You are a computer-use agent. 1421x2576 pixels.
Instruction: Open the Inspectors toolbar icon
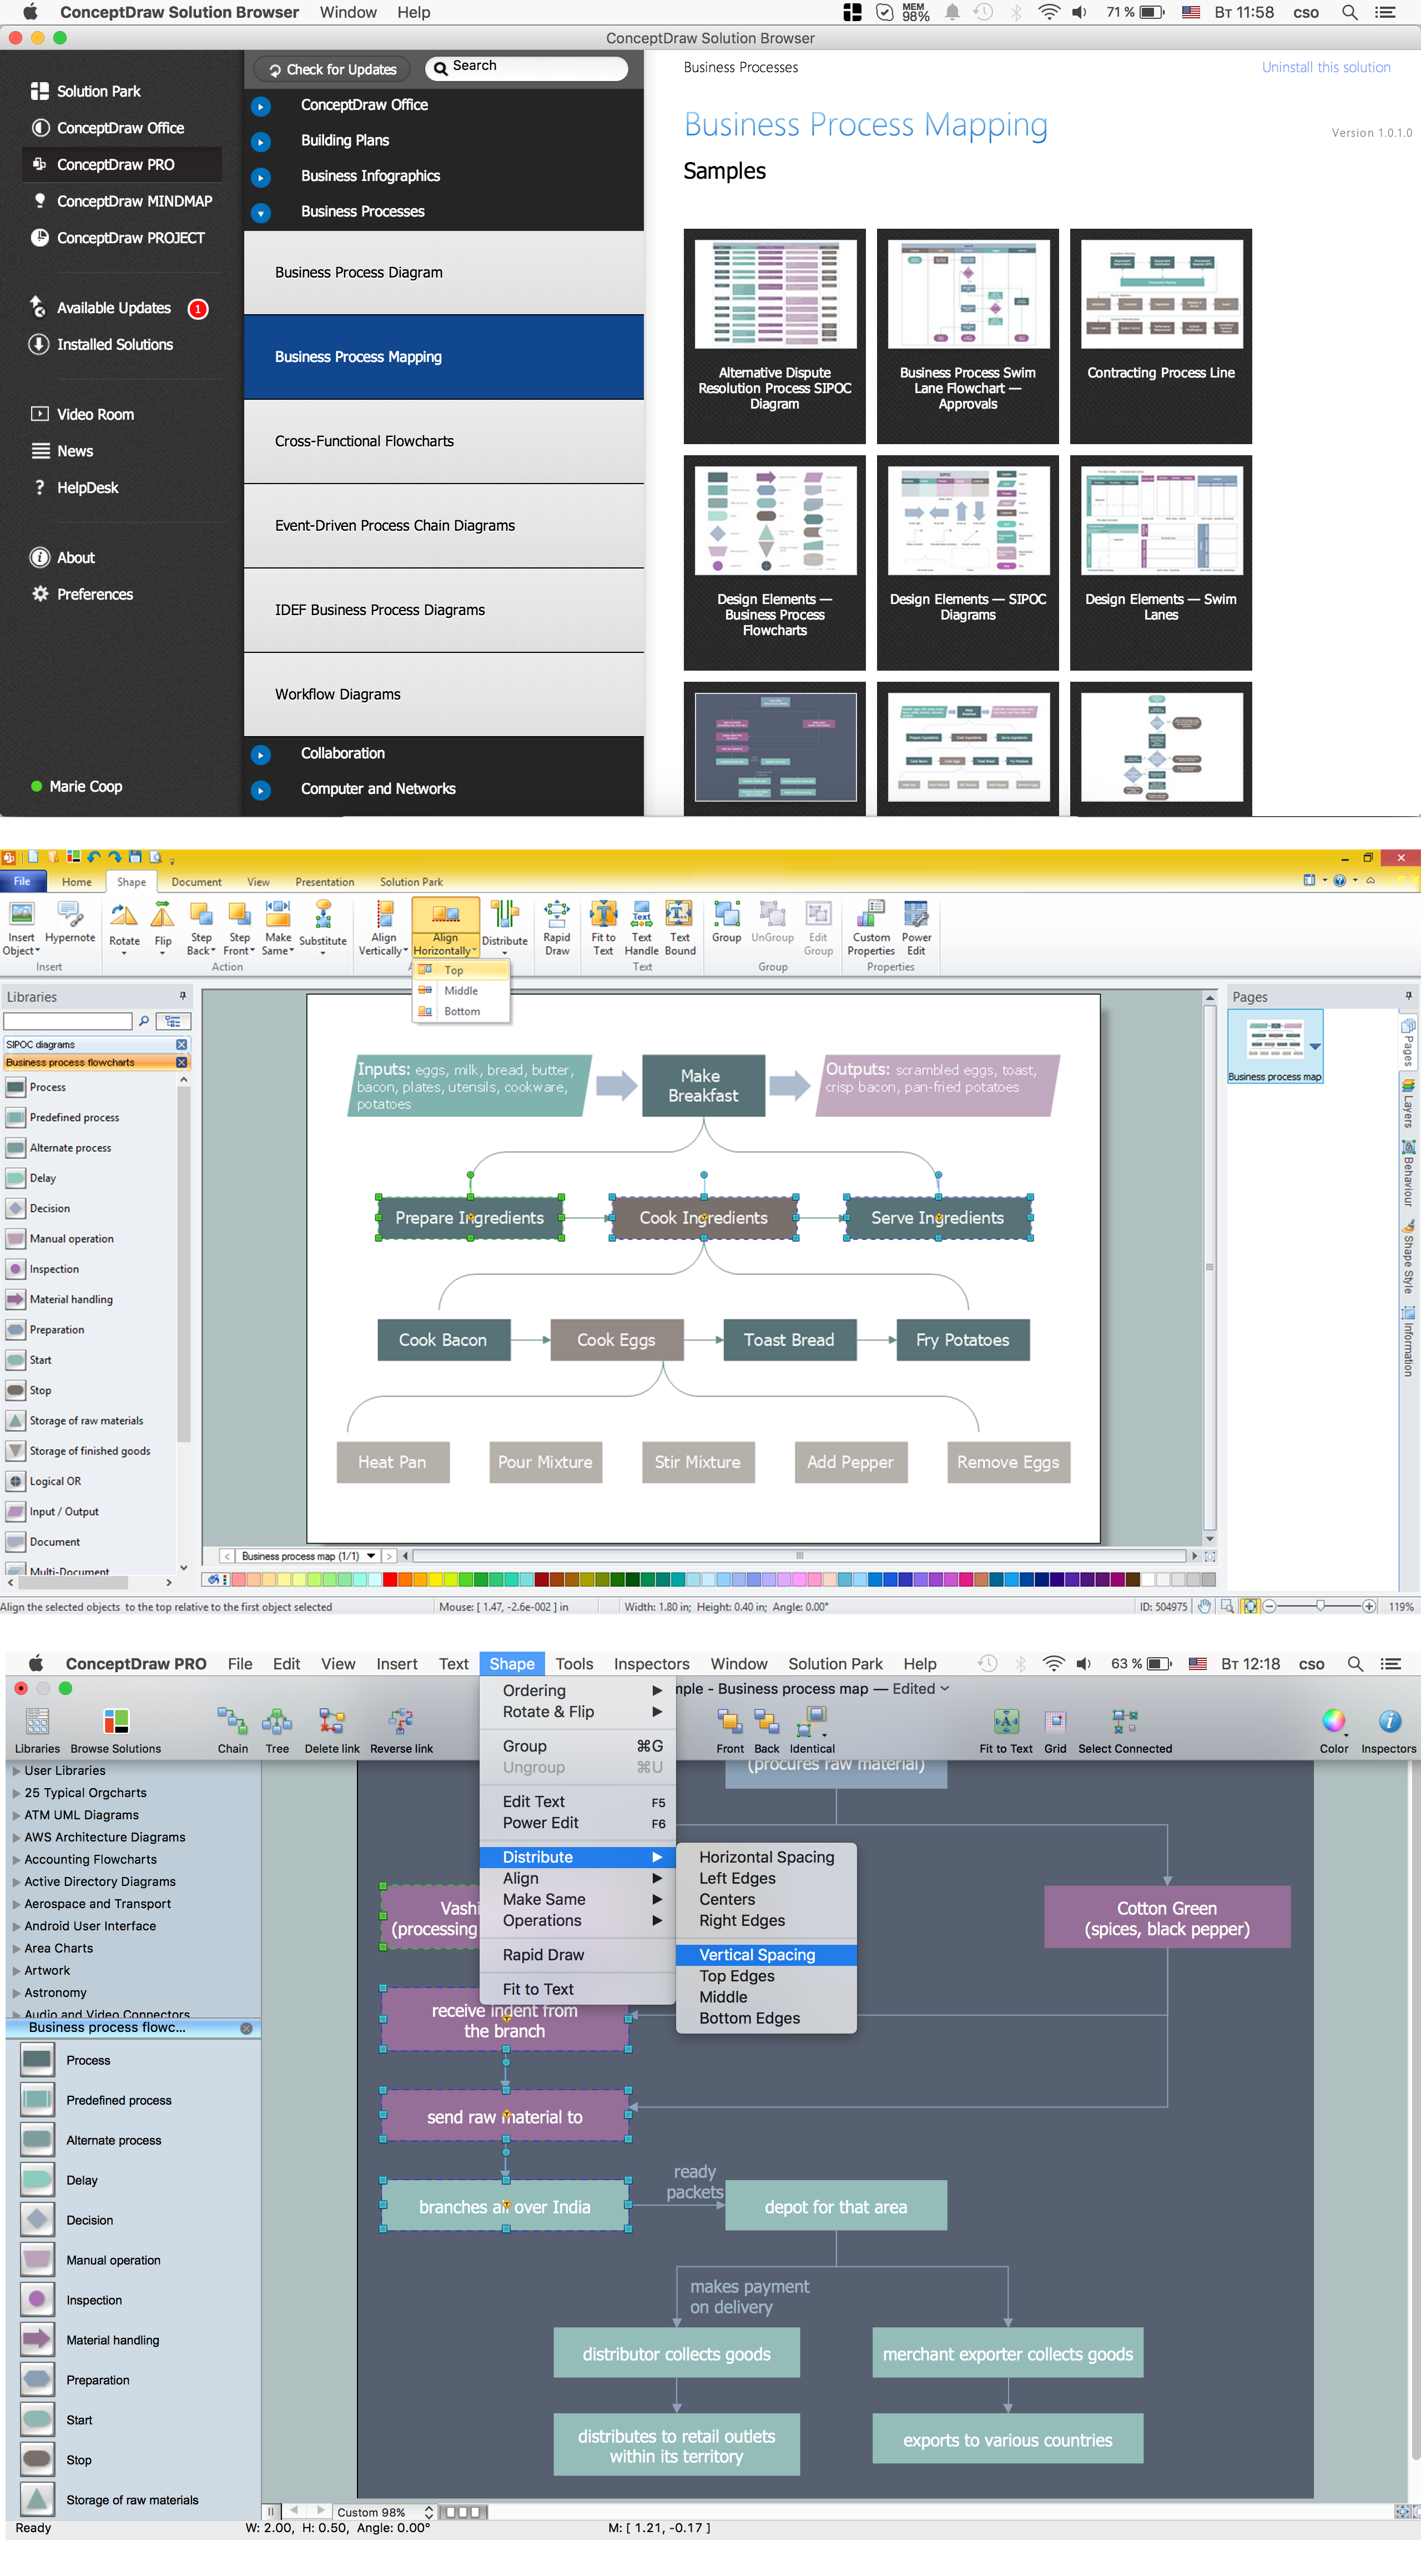coord(1388,1730)
